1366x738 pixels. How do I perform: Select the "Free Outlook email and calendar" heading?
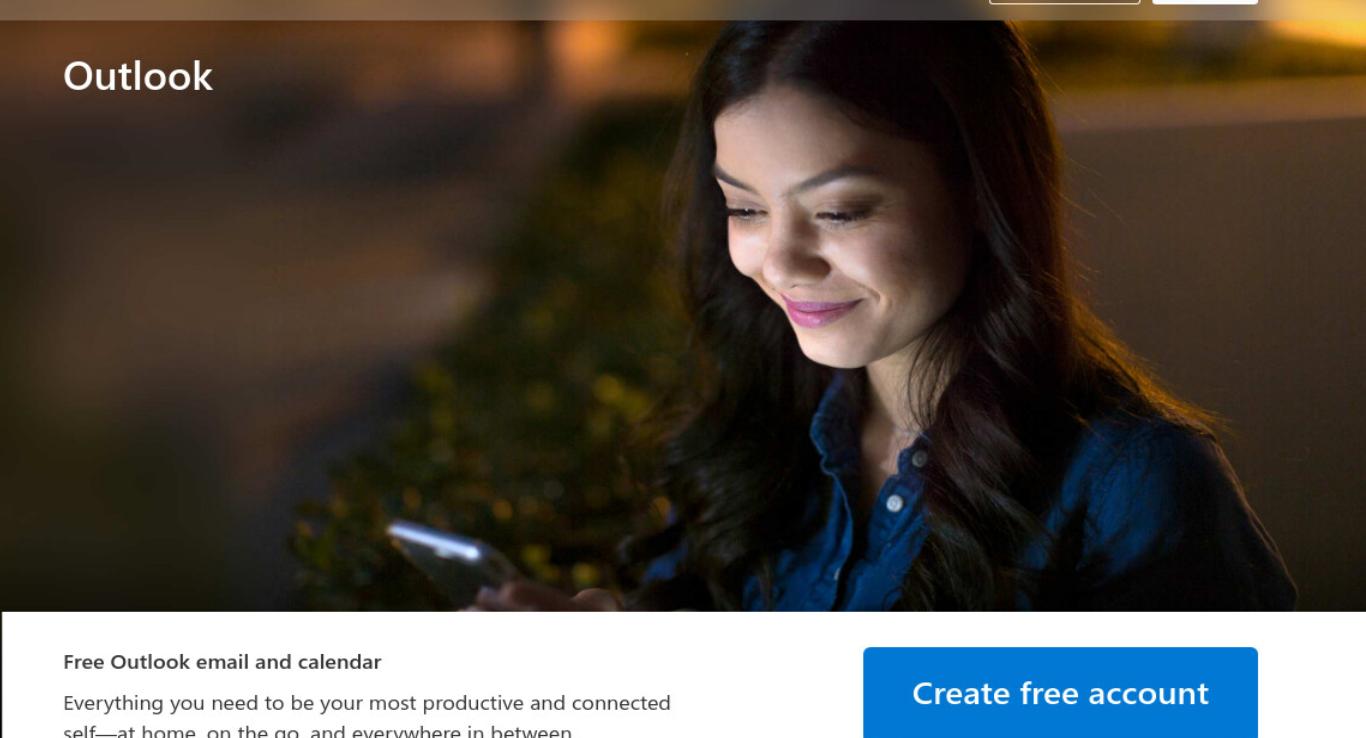tap(222, 662)
